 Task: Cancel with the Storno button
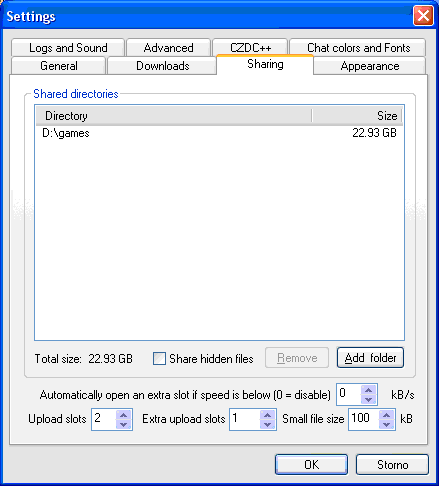click(x=392, y=464)
